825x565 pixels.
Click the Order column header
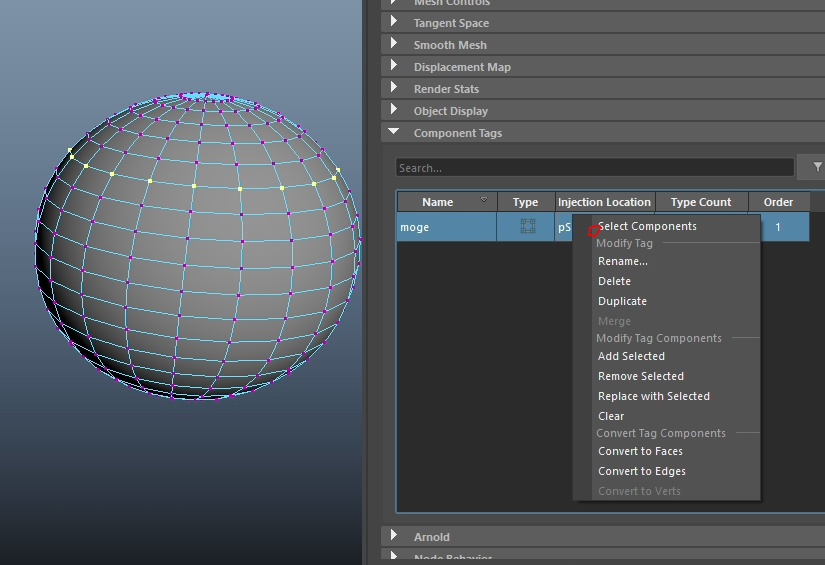point(779,202)
